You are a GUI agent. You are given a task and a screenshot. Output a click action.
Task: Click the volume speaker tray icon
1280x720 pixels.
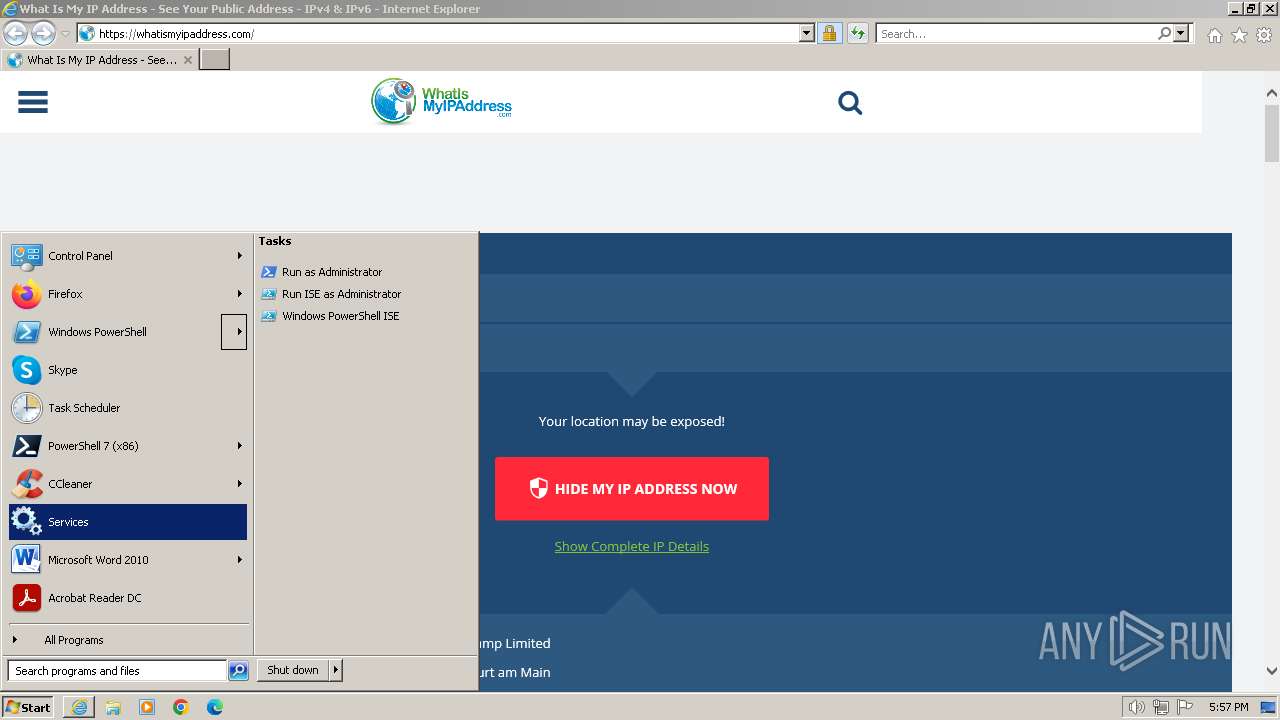click(1136, 707)
